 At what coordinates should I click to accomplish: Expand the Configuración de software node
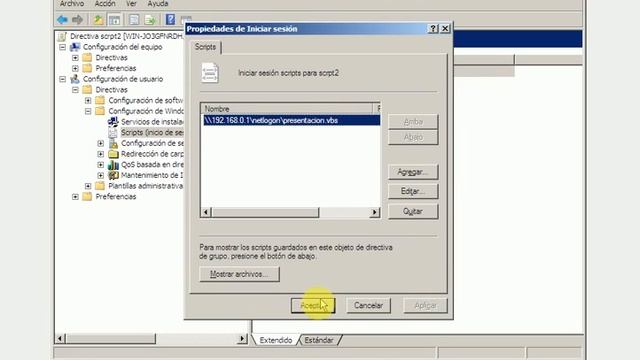pos(88,100)
